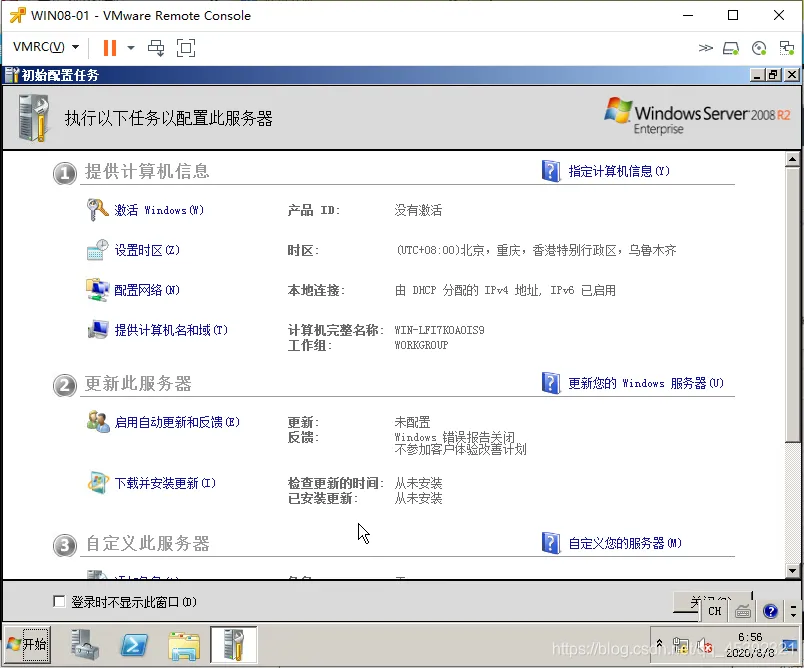Send Ctrl+Alt+Del to the VM

156,48
